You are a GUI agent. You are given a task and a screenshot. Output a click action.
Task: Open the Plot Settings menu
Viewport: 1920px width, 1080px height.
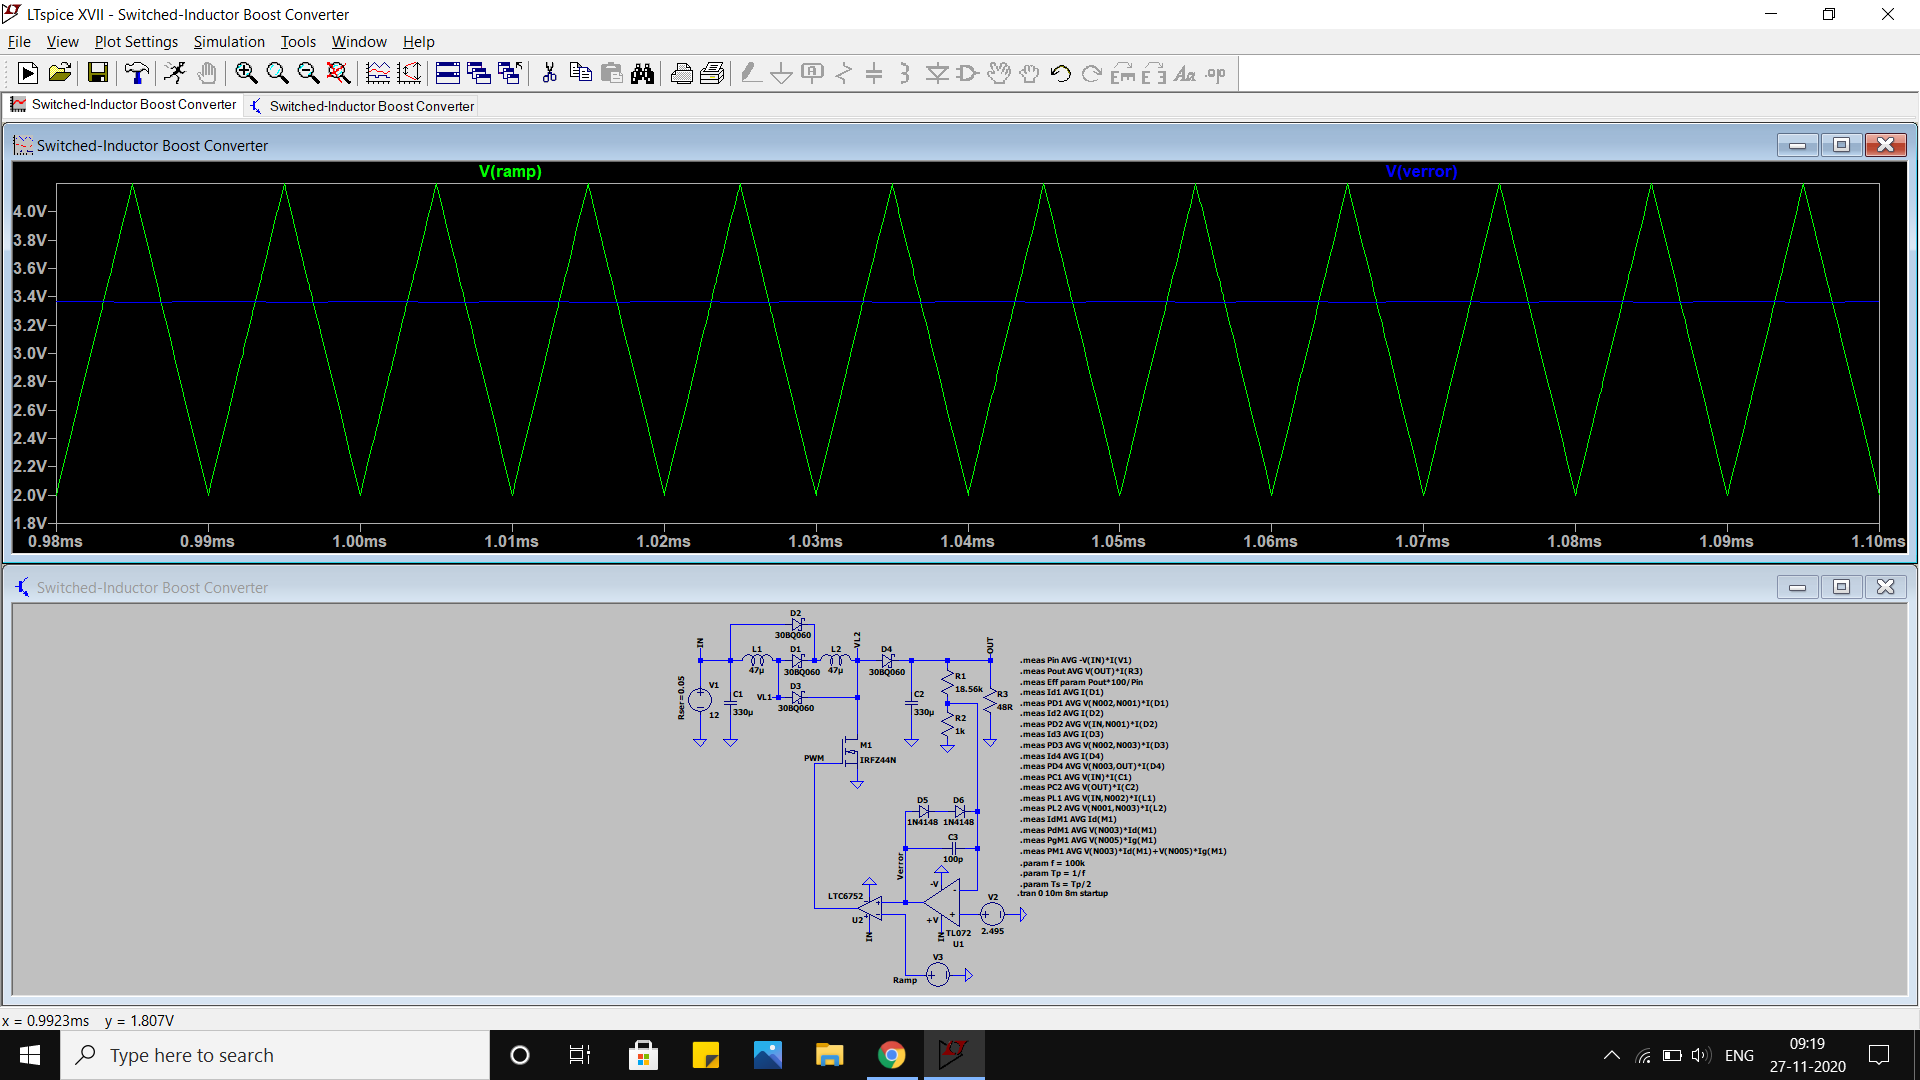click(136, 41)
